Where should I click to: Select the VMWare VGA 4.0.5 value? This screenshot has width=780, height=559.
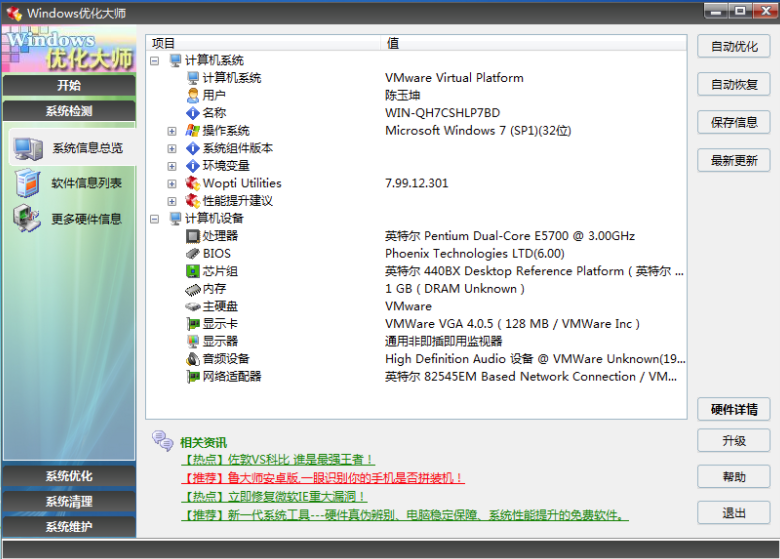click(x=512, y=324)
